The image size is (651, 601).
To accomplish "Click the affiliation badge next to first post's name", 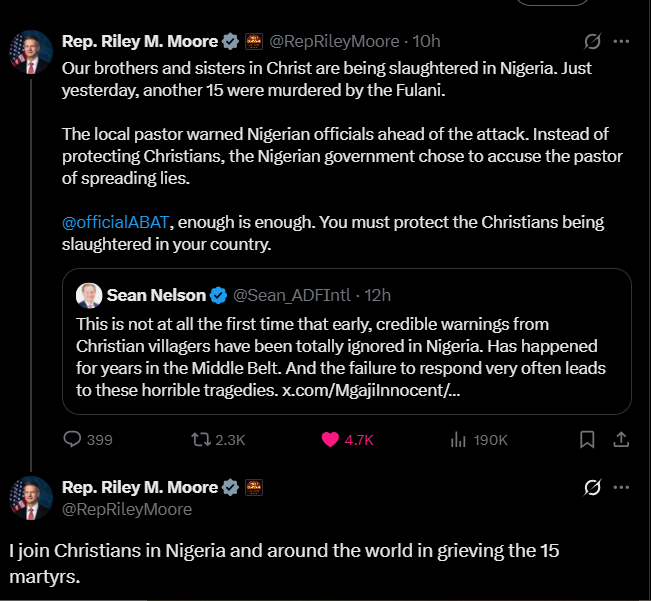I will (x=255, y=42).
